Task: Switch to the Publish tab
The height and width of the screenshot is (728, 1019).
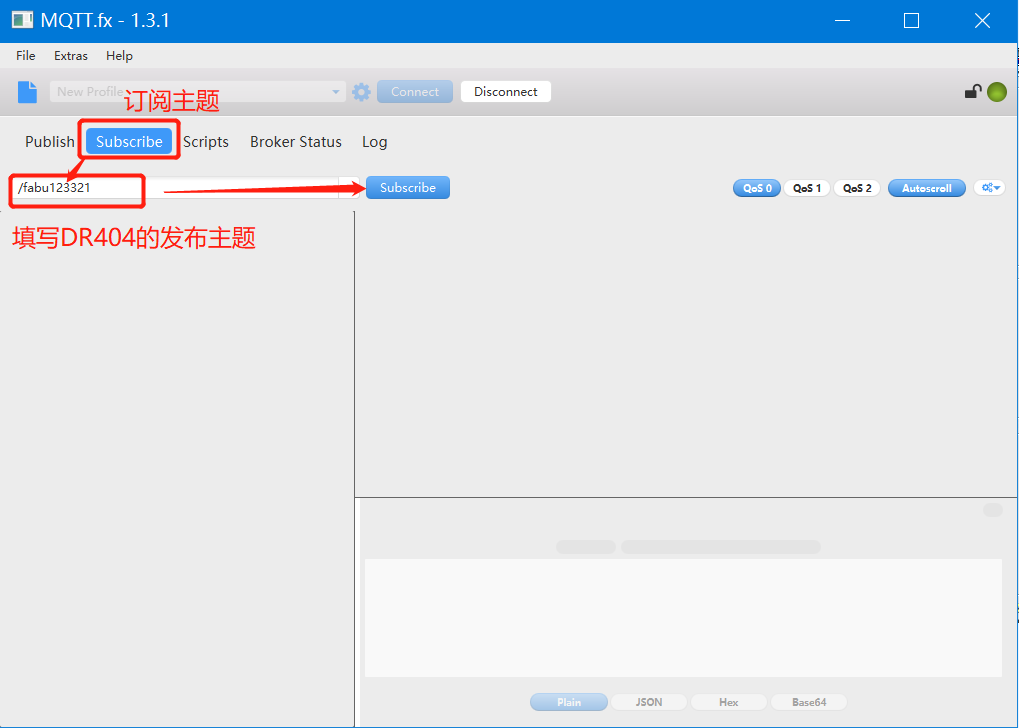Action: tap(50, 142)
